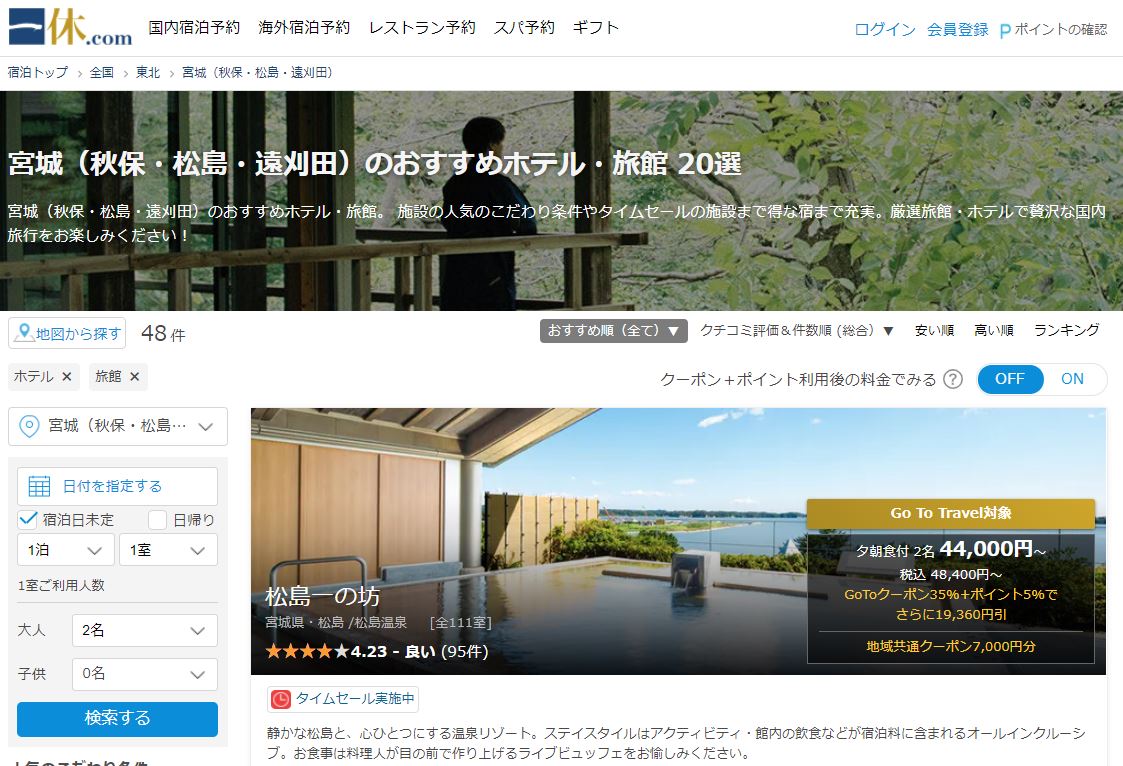This screenshot has width=1123, height=766.
Task: Open the 大人 2名 adults dropdown
Action: (144, 630)
